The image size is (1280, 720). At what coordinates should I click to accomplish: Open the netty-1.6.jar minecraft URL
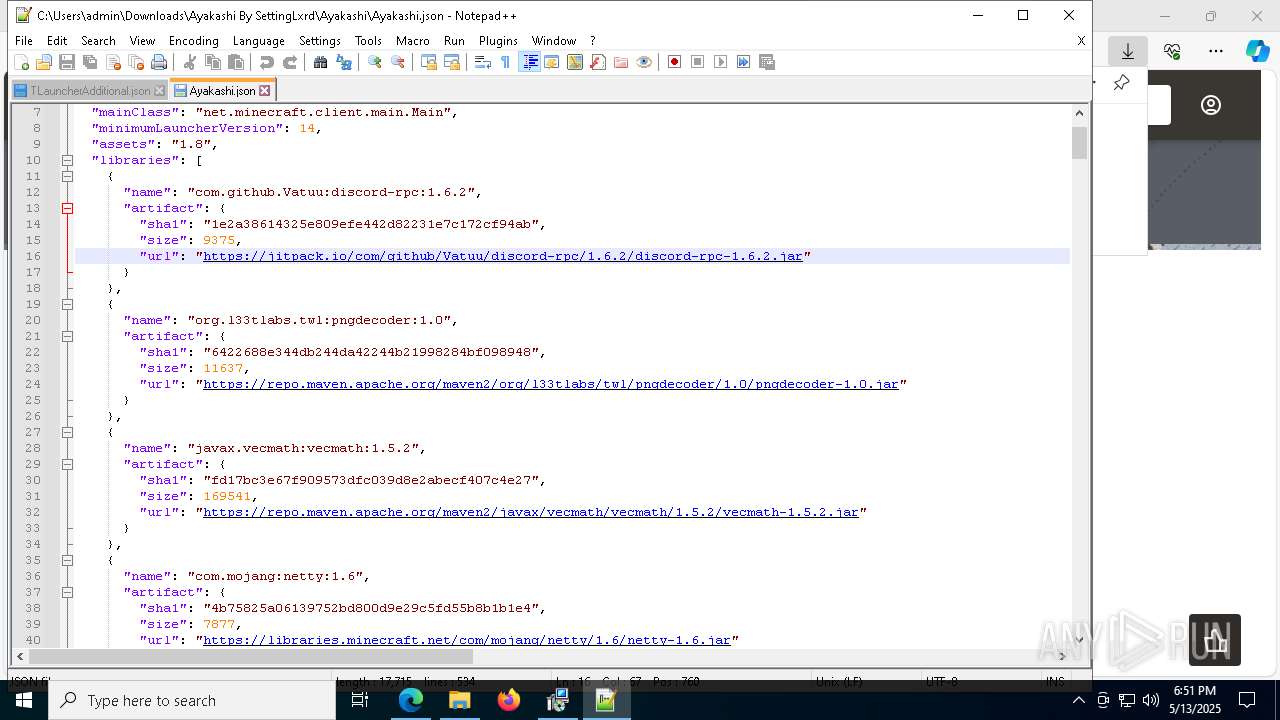(x=467, y=640)
